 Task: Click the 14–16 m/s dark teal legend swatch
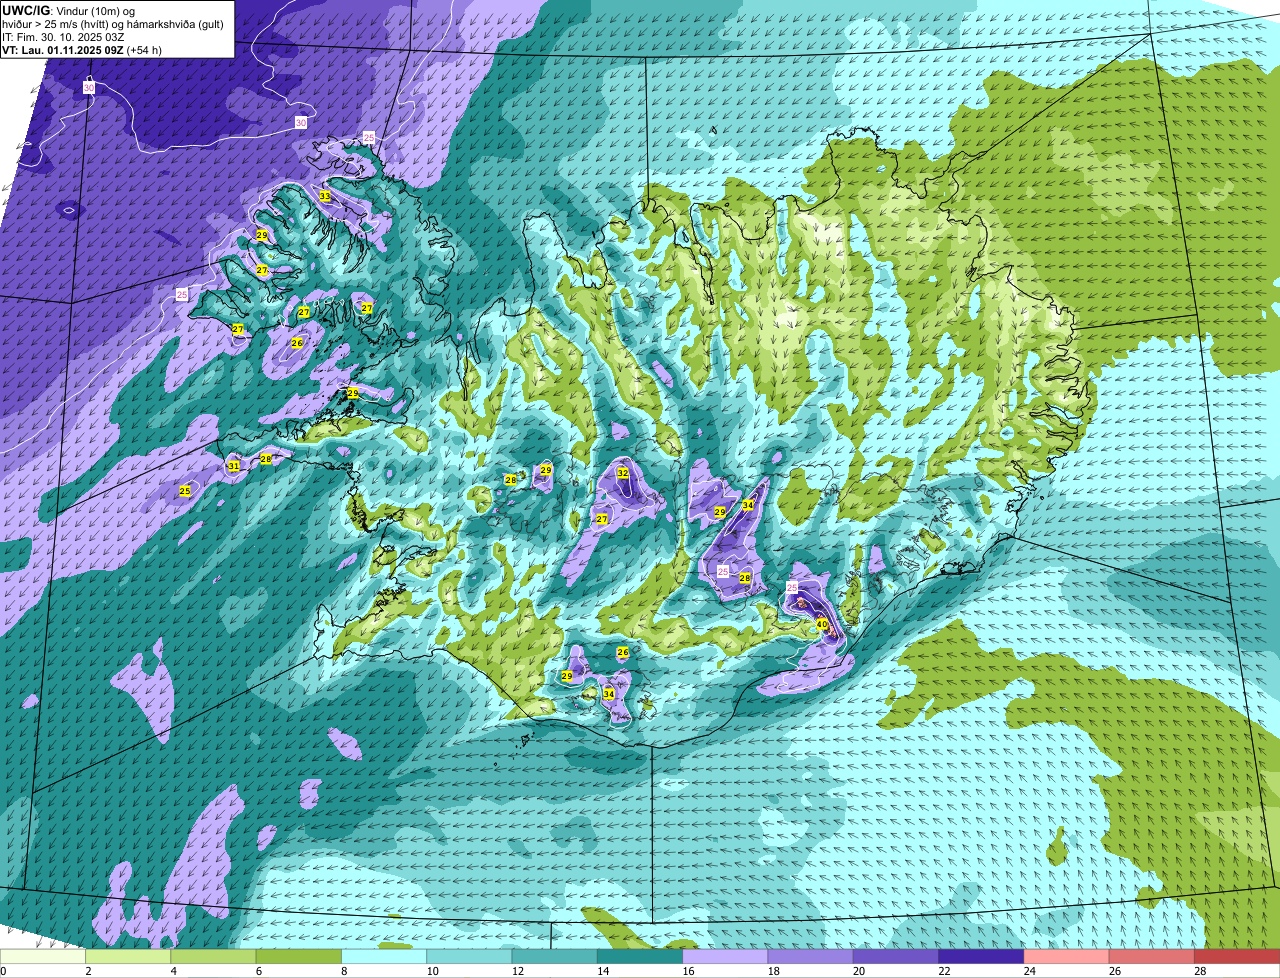pyautogui.click(x=640, y=957)
